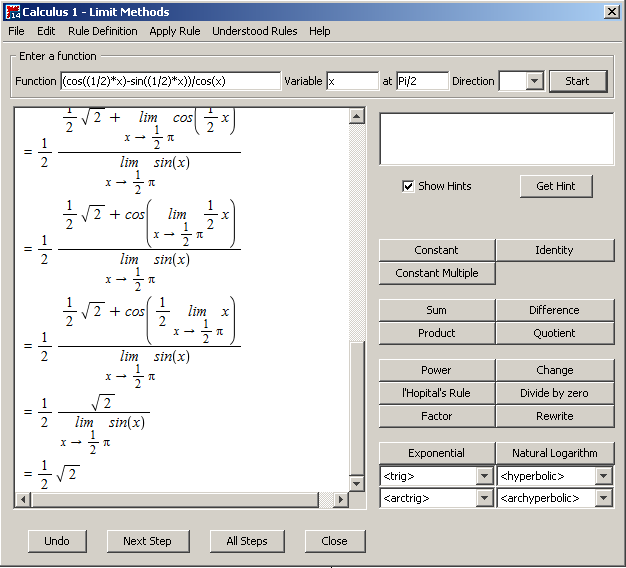
Task: Click the horizontal scrollbar left arrow
Action: click(x=23, y=500)
